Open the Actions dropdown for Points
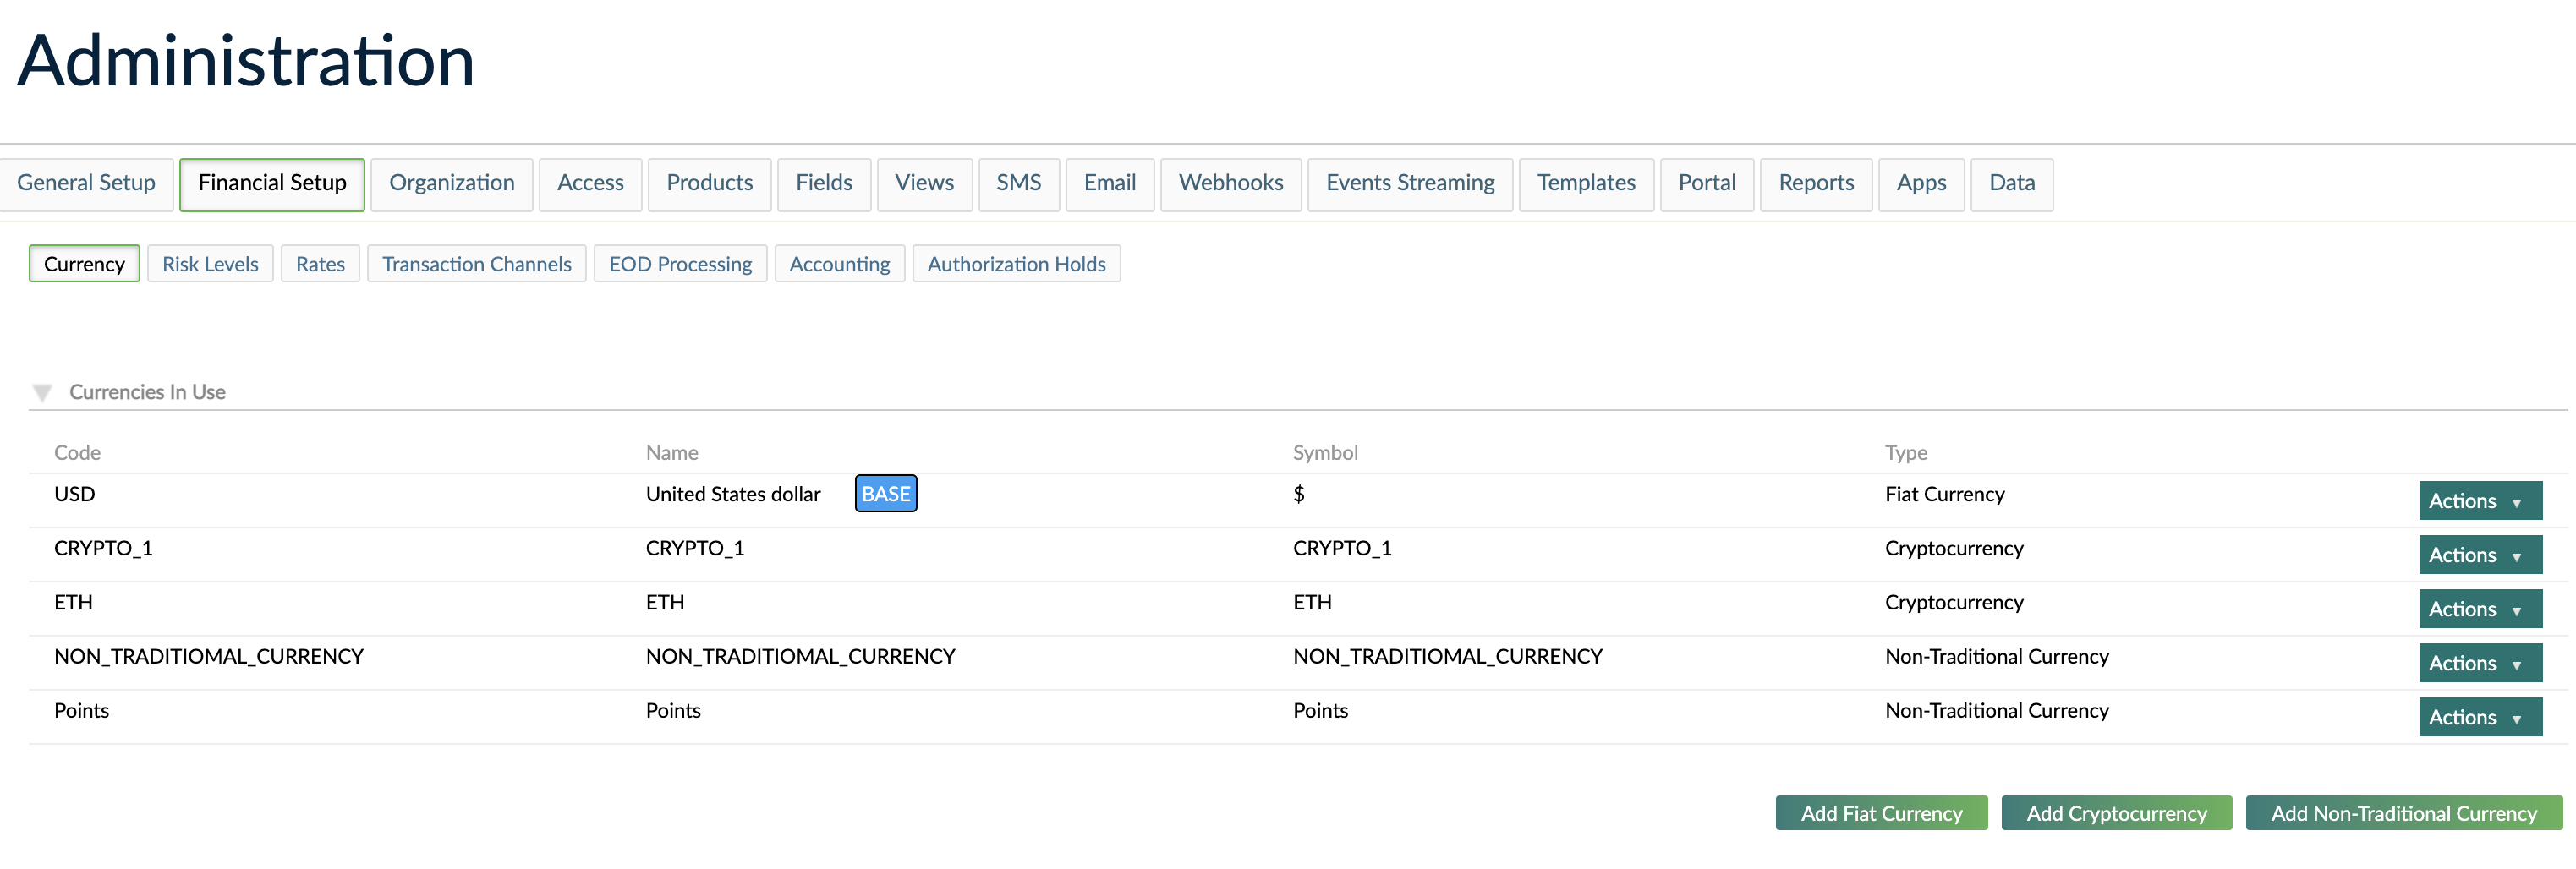 click(x=2479, y=716)
